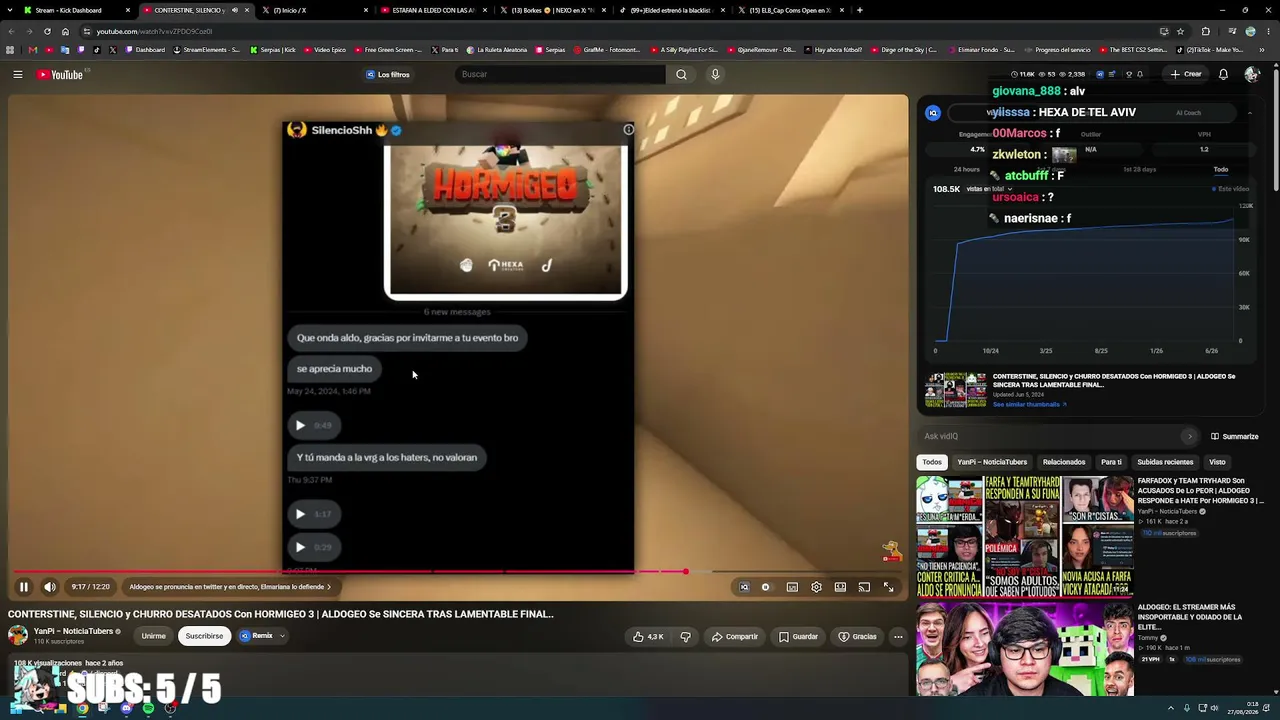Viewport: 1280px width, 720px height.
Task: Switch to the (7) Inicio / X tab
Action: coord(316,10)
